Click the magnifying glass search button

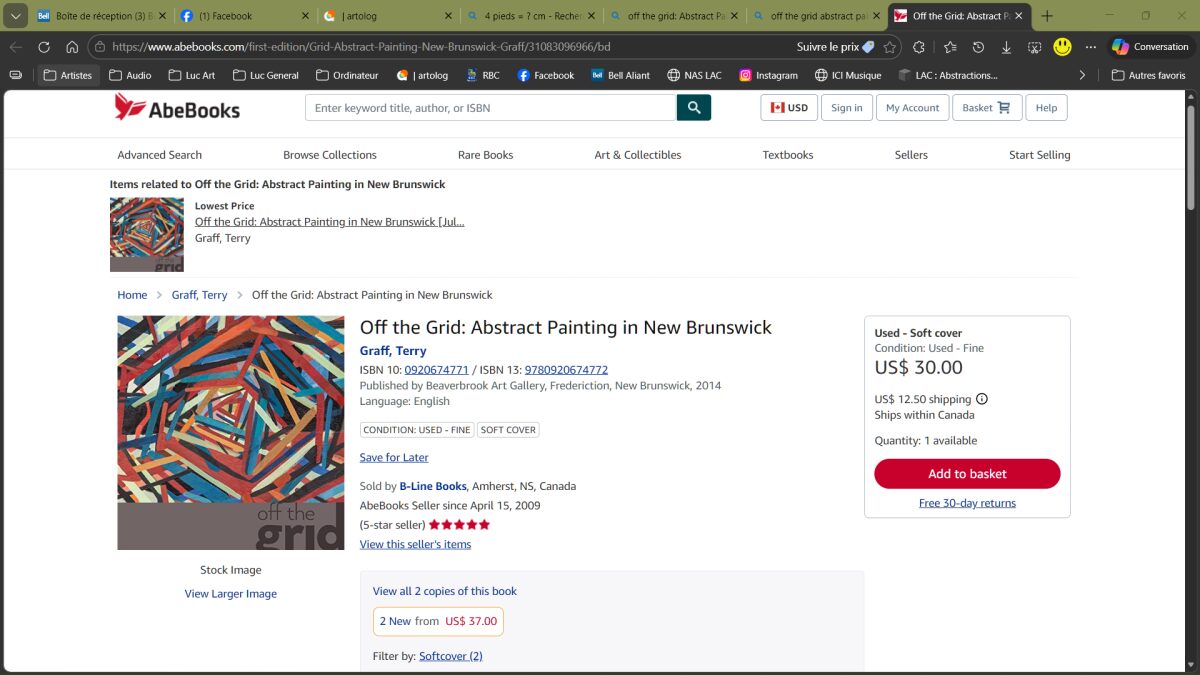693,108
